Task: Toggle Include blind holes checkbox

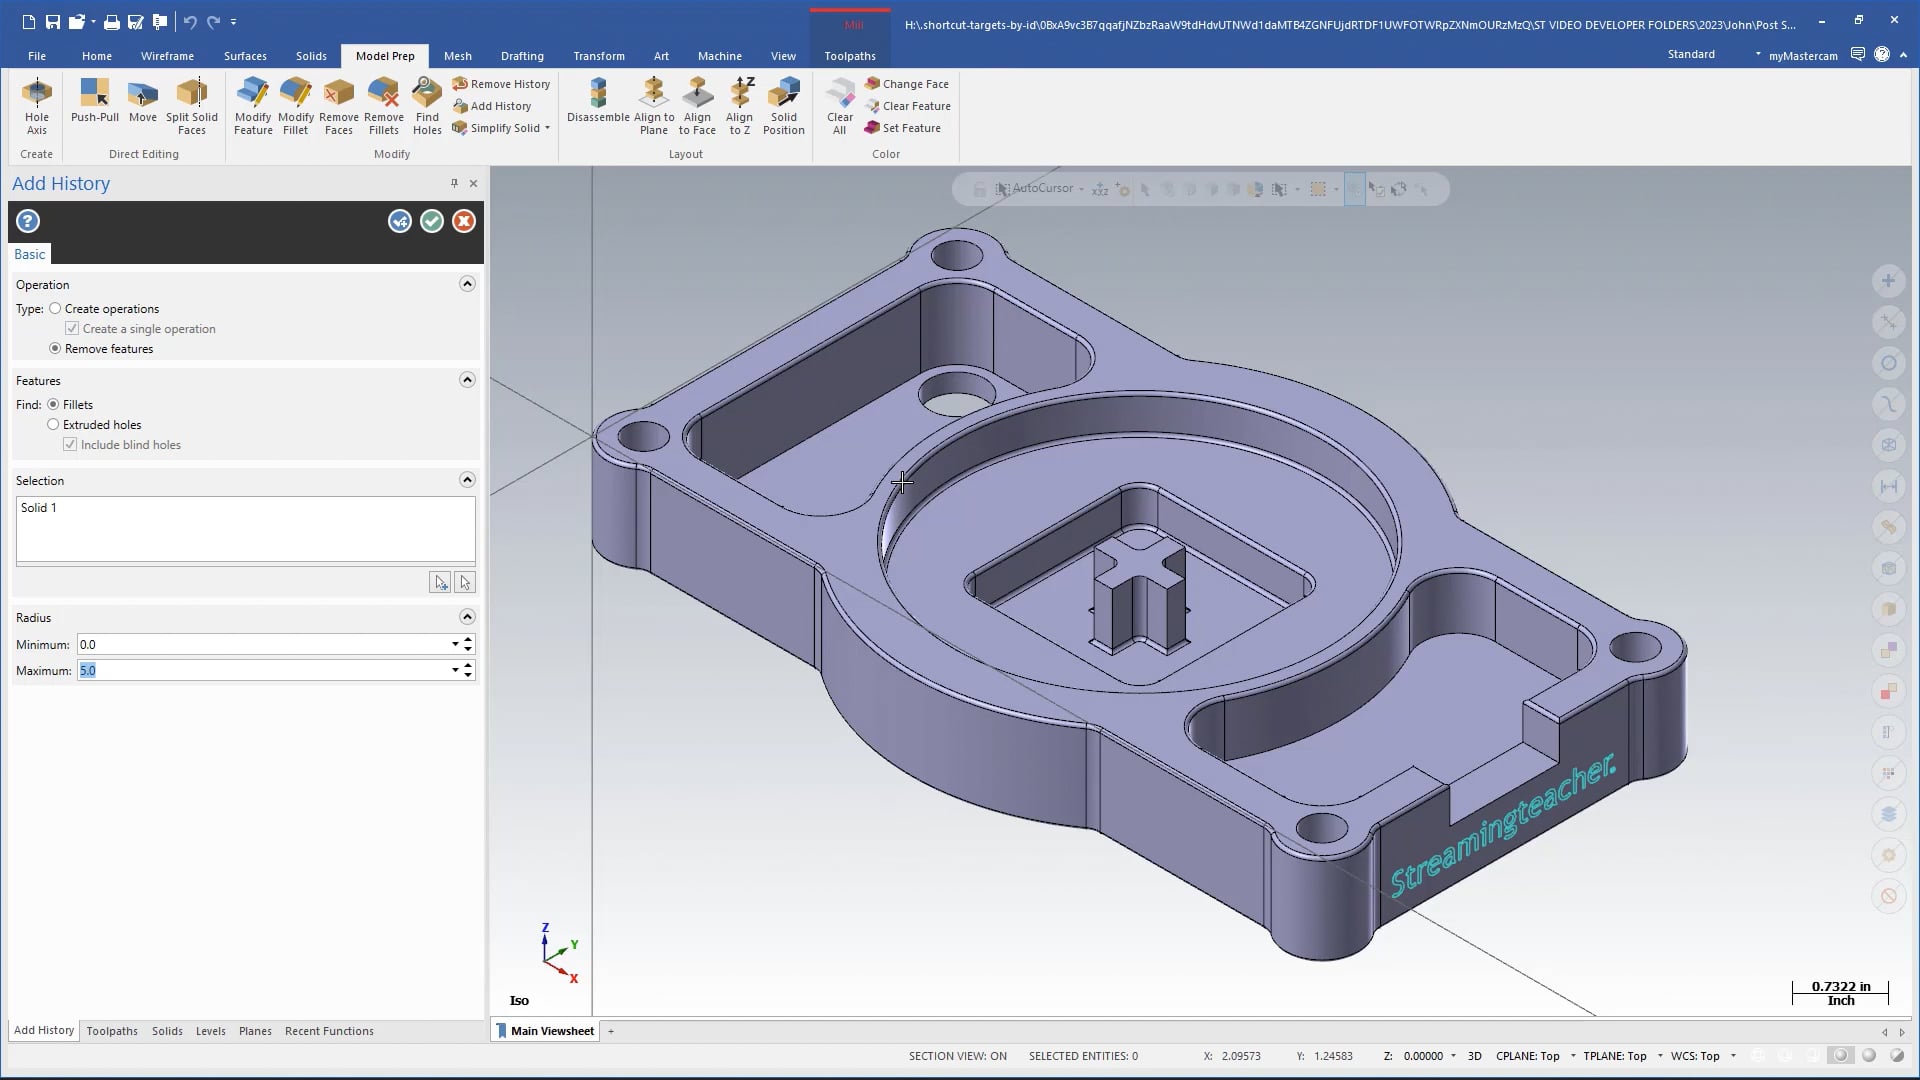Action: click(70, 444)
